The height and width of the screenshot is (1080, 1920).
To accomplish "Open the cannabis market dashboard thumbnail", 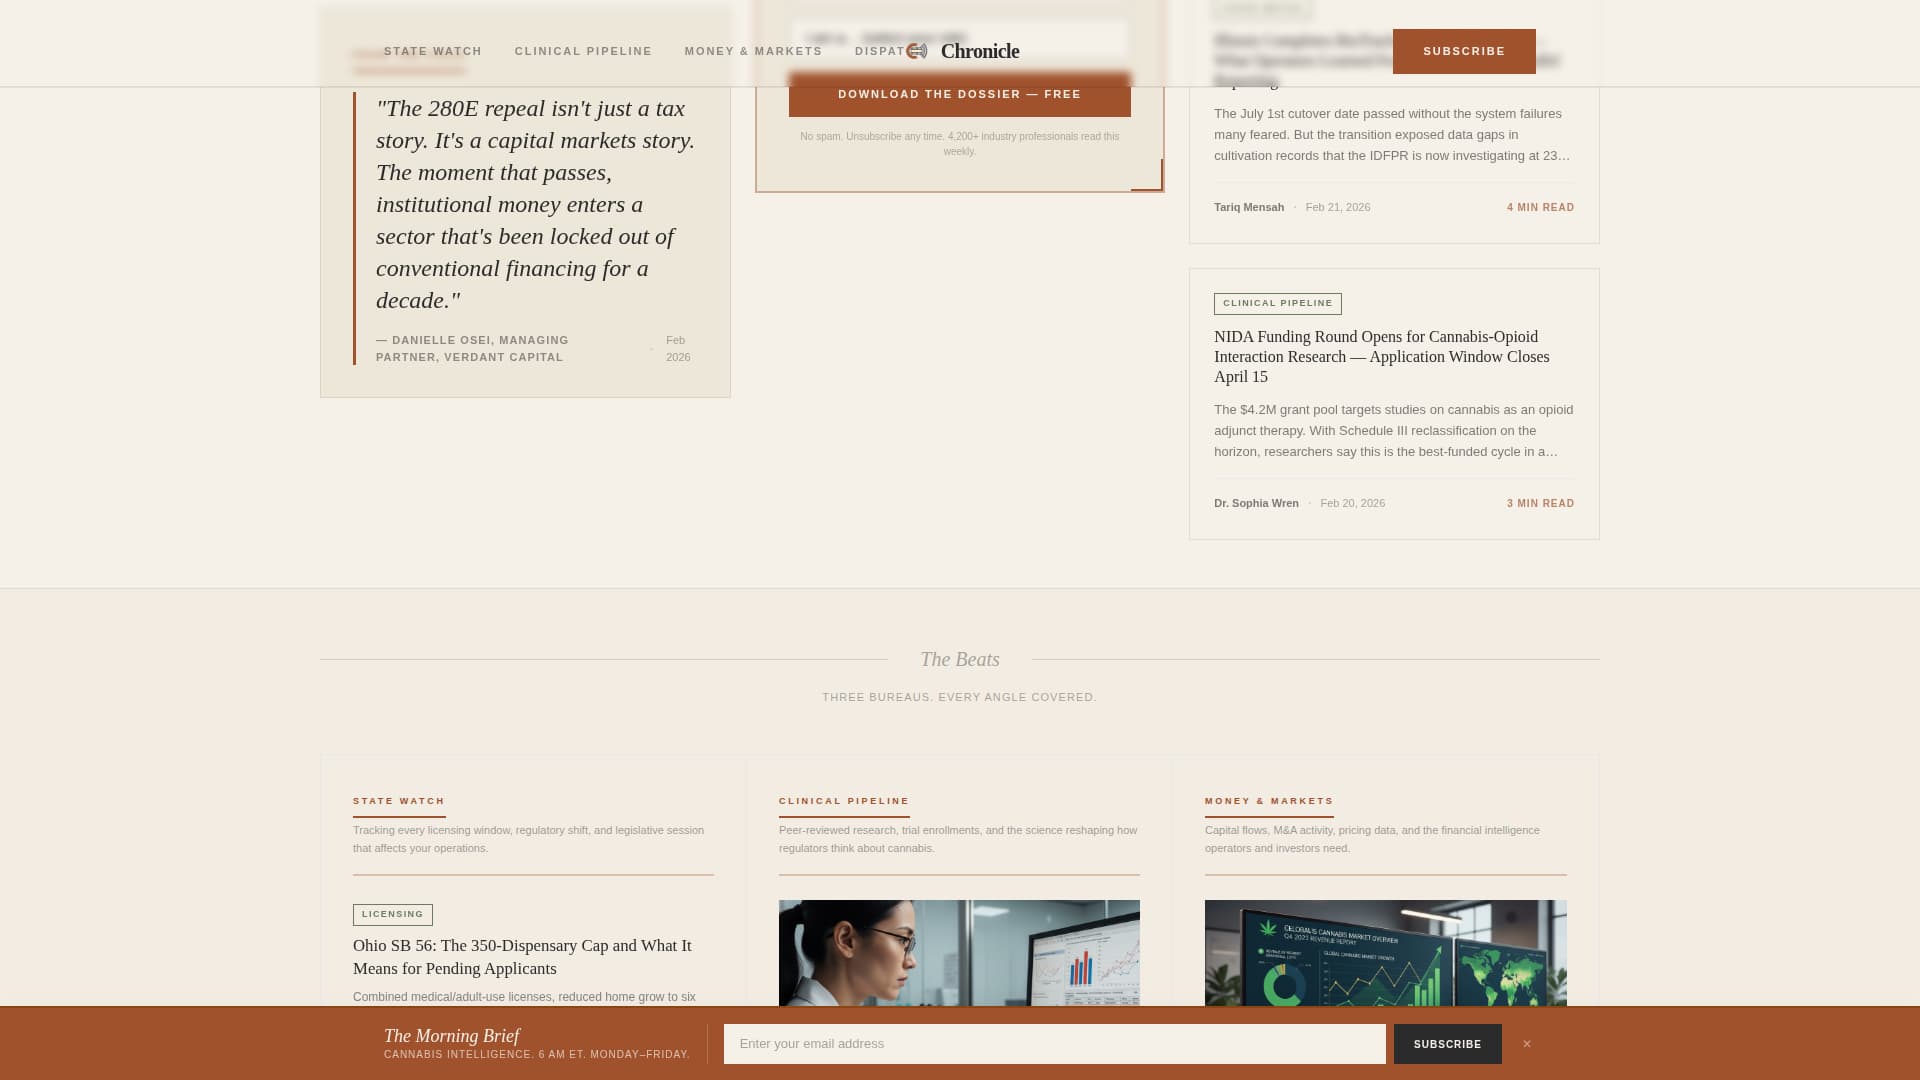I will click(x=1385, y=953).
